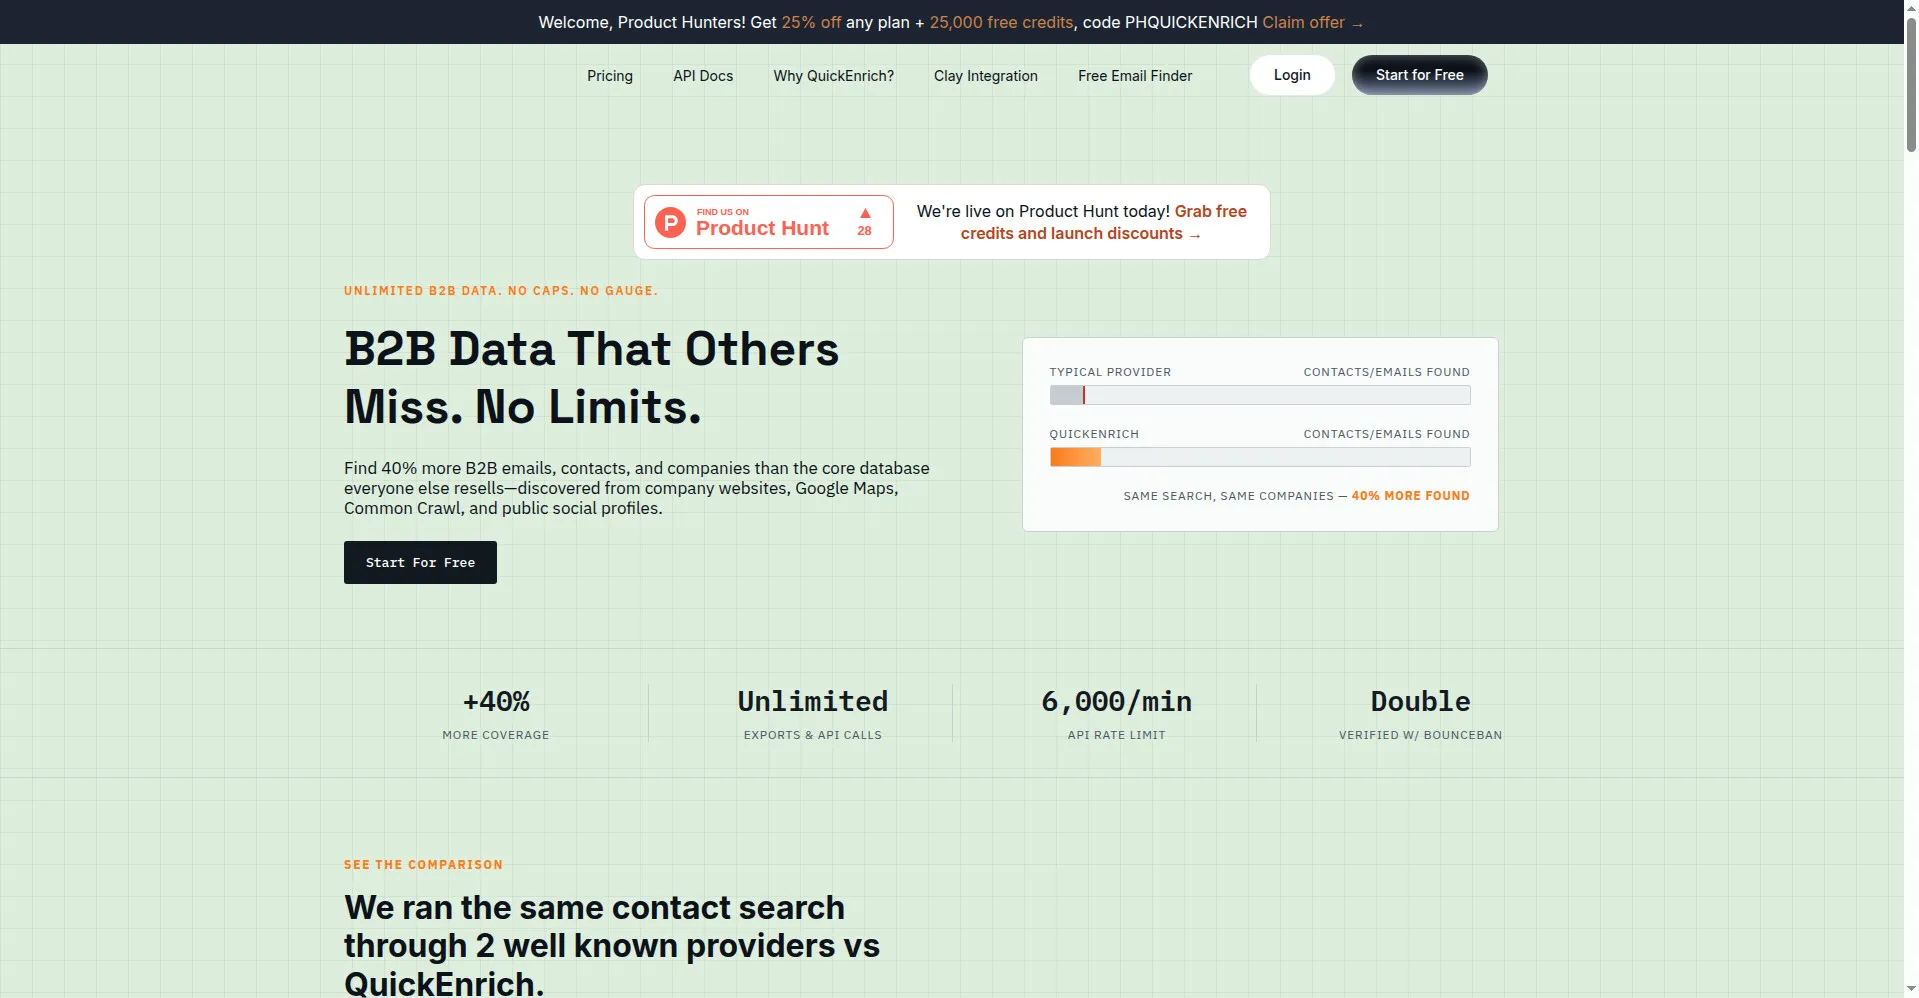1919x998 pixels.
Task: Click the 25,000 free credits text
Action: click(x=1001, y=22)
